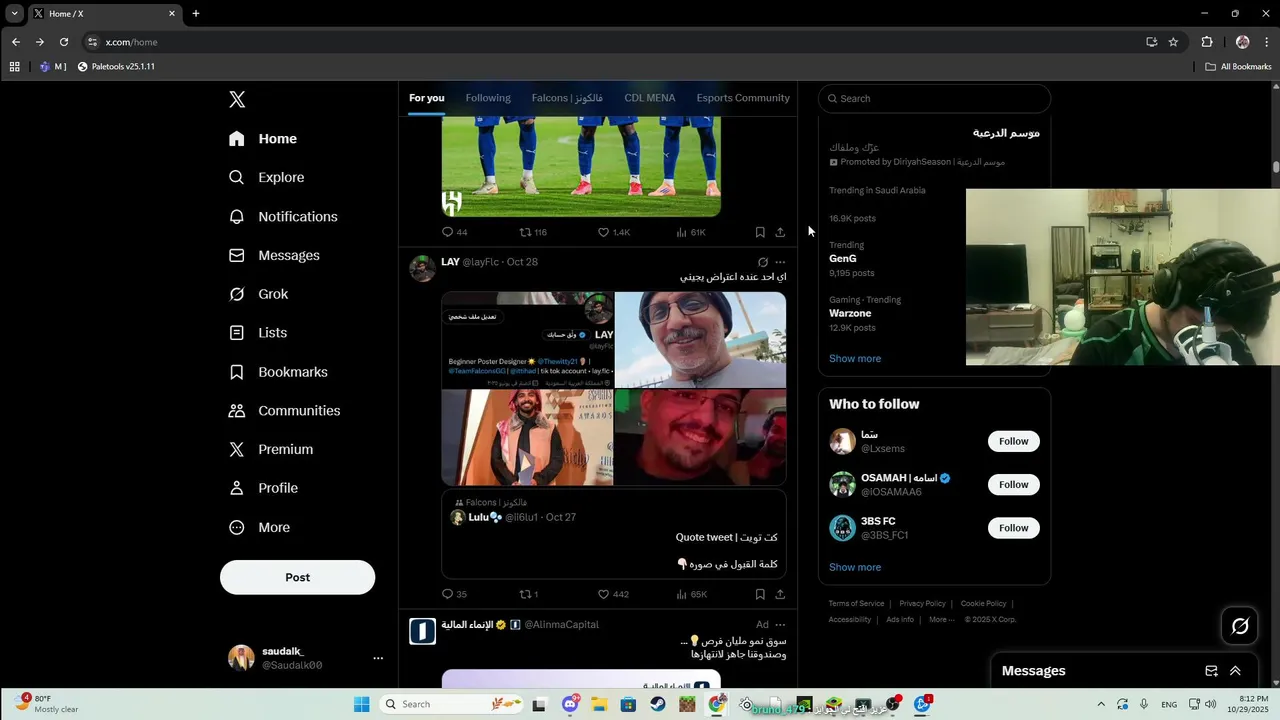
Task: Bookmark this page with the star icon
Action: click(x=1173, y=42)
